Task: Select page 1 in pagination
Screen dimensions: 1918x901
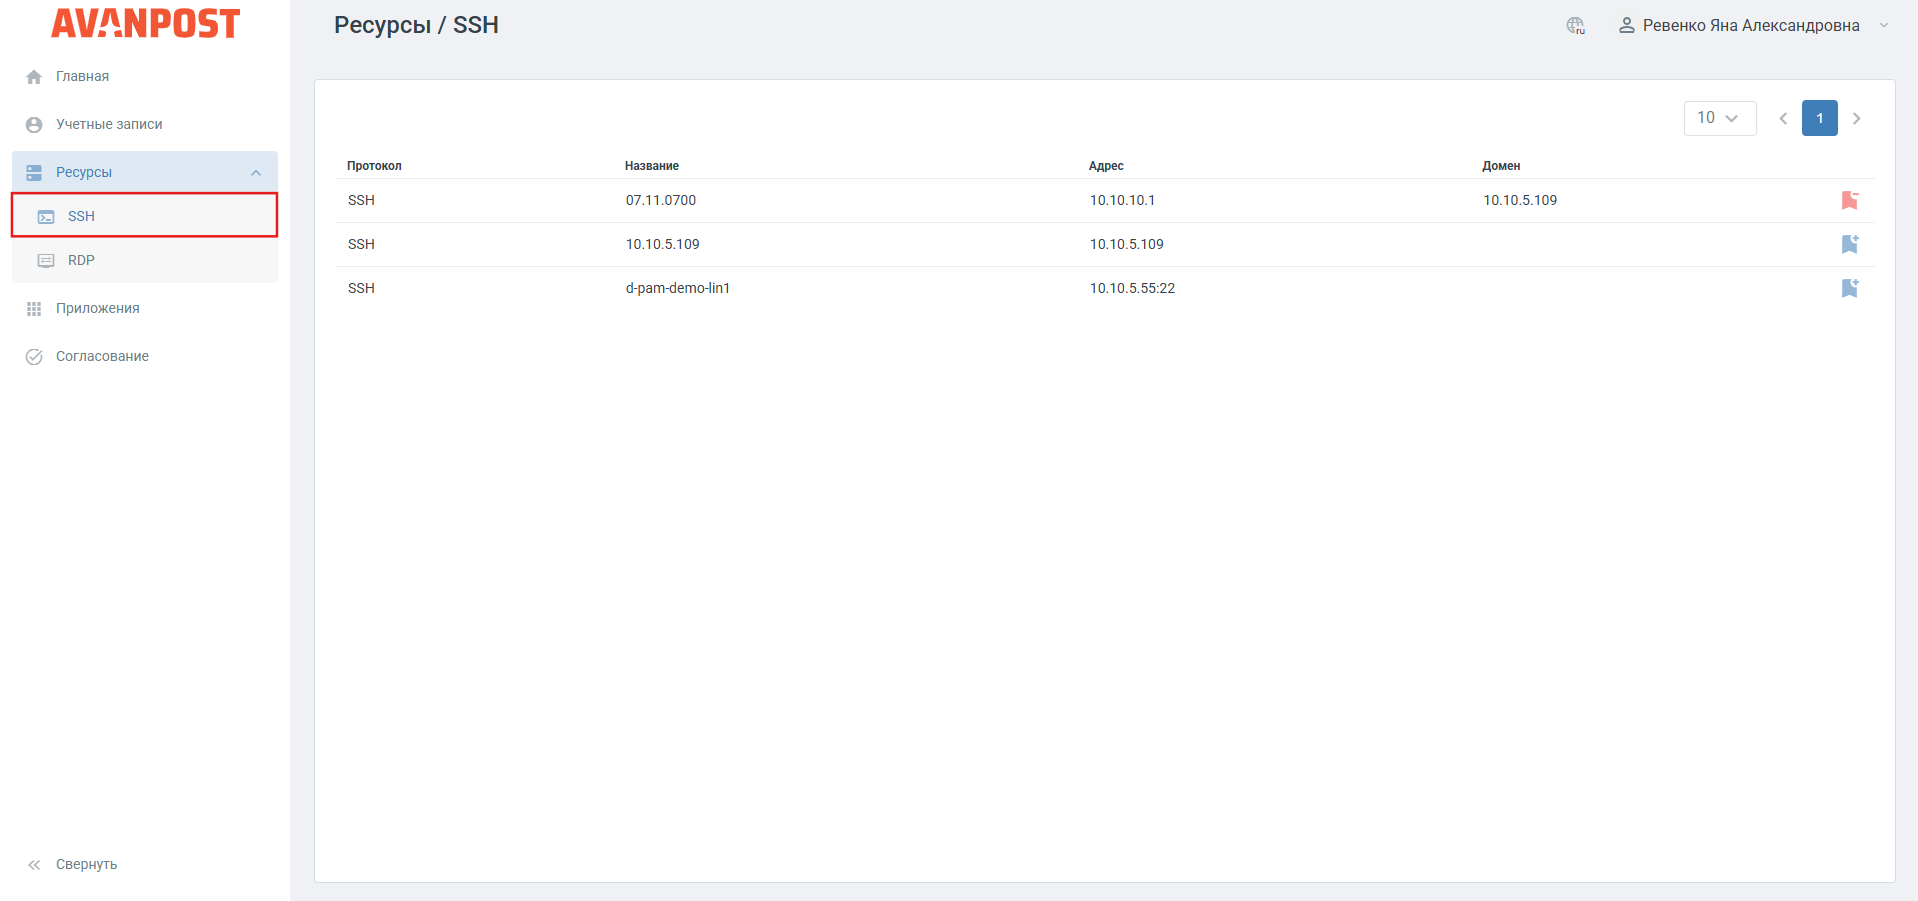Action: 1820,118
